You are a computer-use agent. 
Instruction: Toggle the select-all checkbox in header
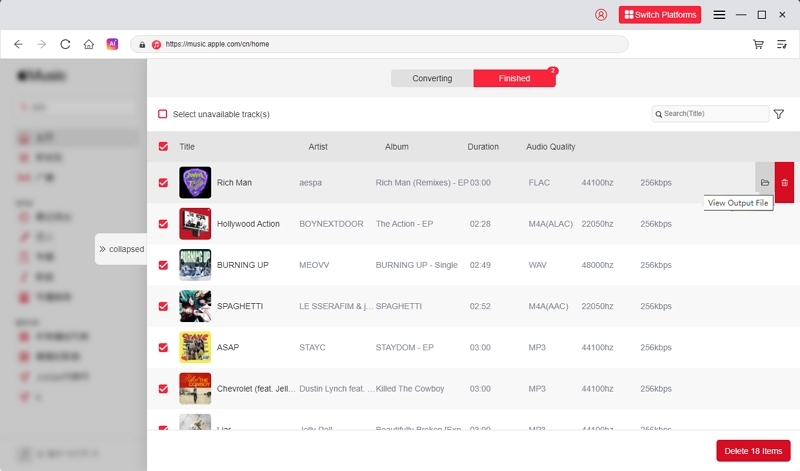pyautogui.click(x=163, y=146)
